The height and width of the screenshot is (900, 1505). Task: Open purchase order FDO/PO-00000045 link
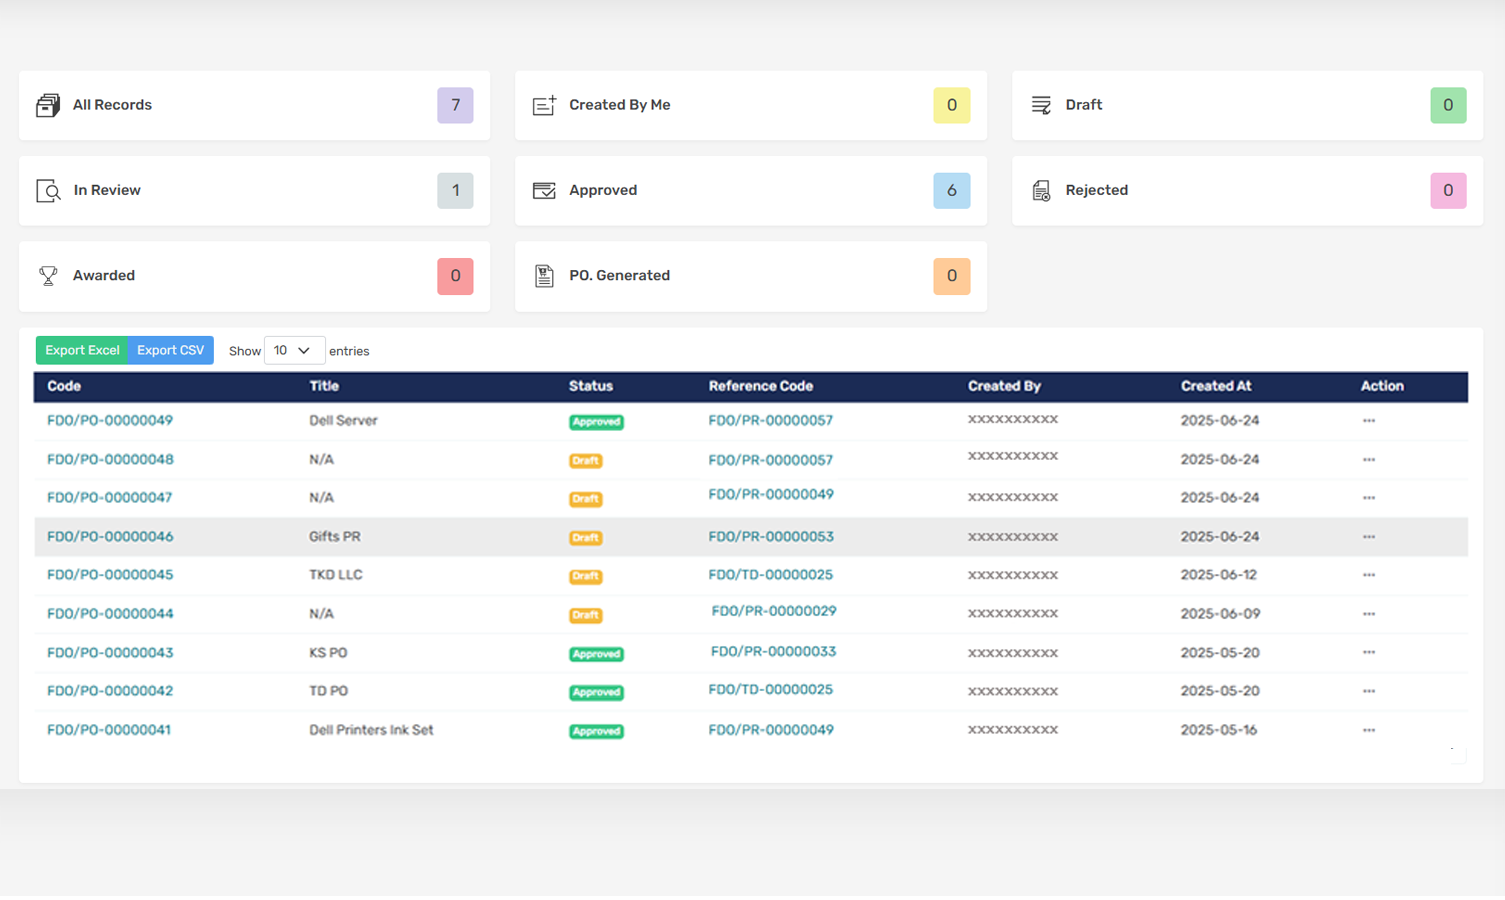[x=110, y=575]
